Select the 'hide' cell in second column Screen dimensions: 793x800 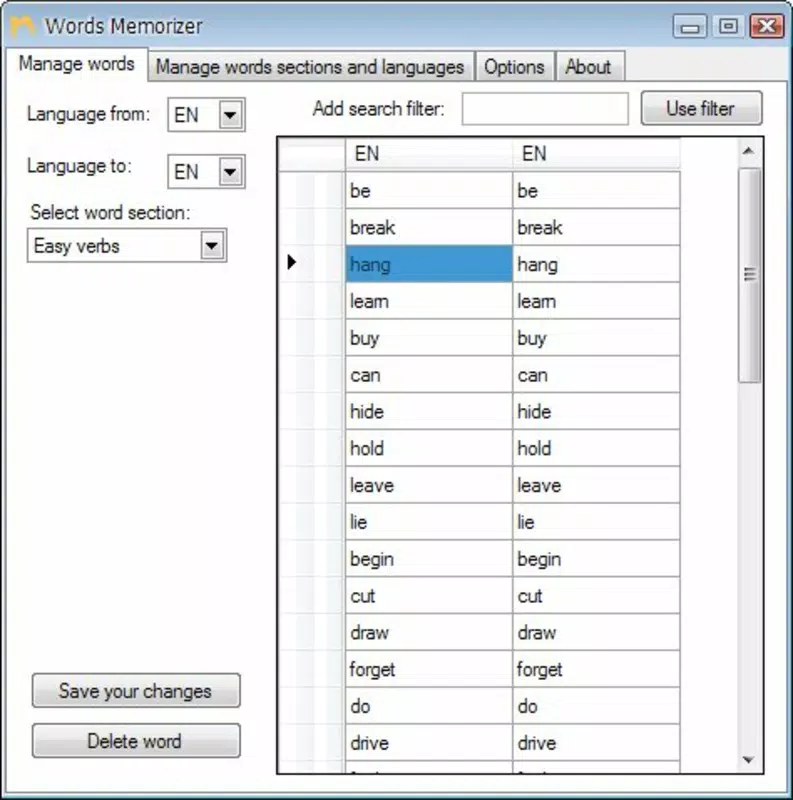coord(596,411)
